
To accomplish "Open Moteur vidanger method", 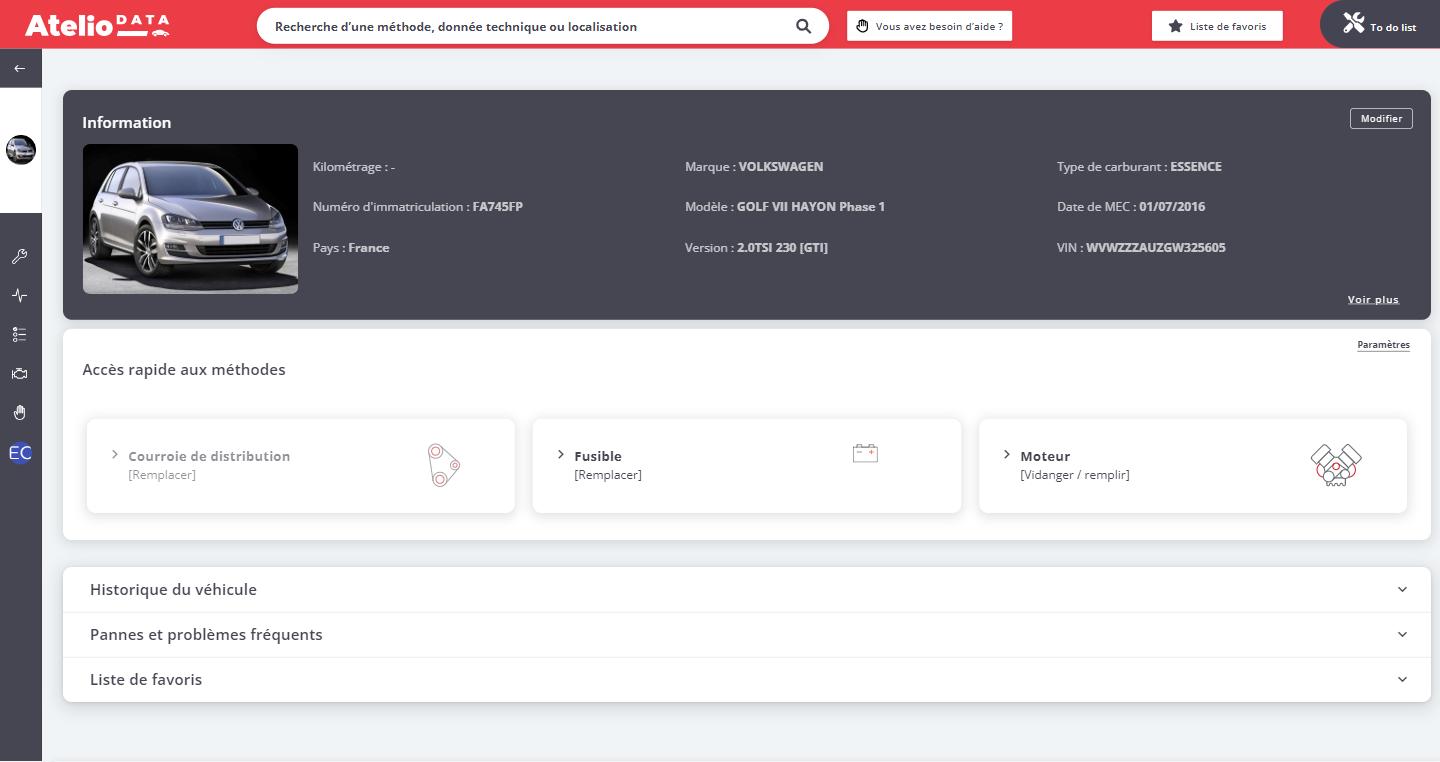I will (1193, 466).
